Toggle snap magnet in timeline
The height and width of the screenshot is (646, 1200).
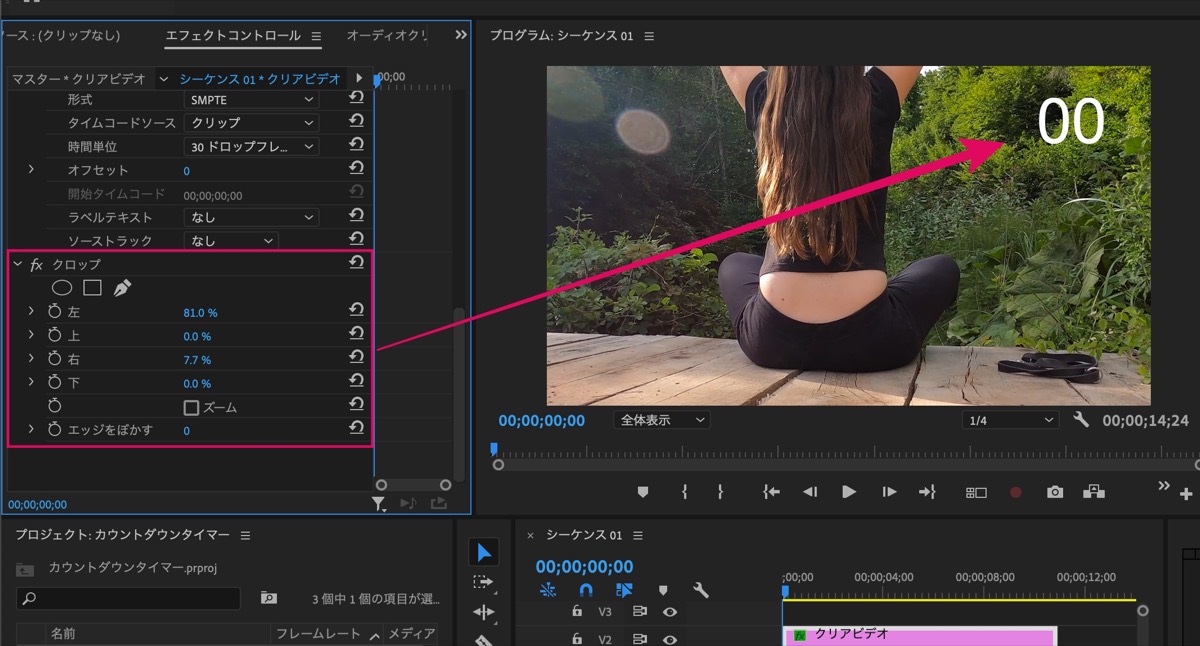(x=586, y=590)
